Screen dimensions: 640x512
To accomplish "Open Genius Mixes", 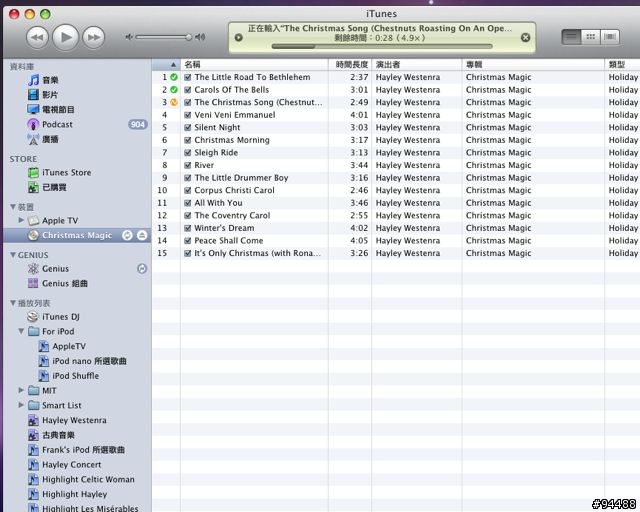I will 64,283.
